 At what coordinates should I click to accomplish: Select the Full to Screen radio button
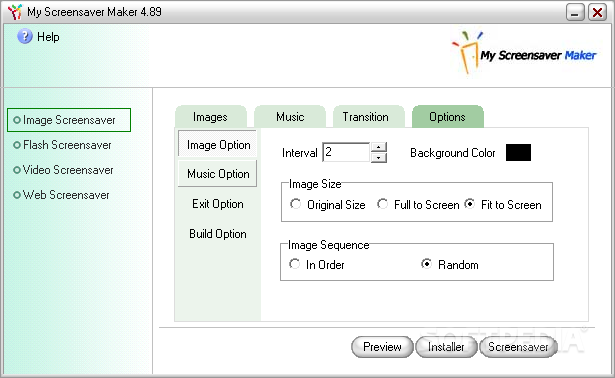(x=382, y=204)
